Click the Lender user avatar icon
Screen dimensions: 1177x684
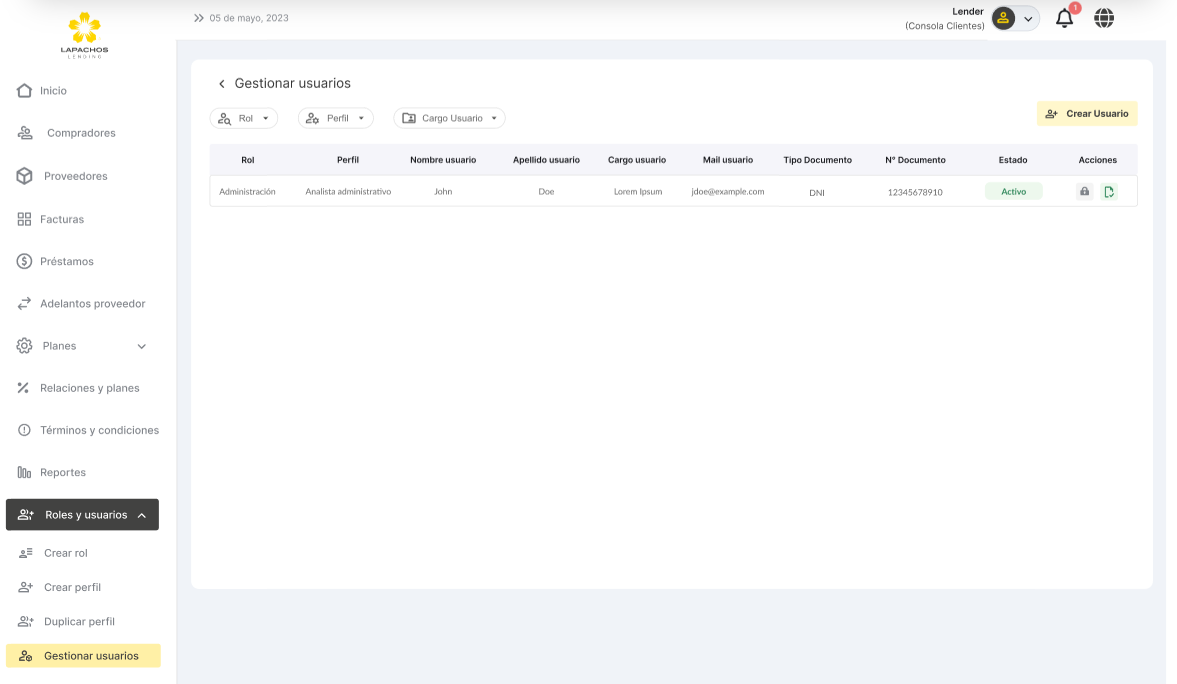pos(1003,18)
